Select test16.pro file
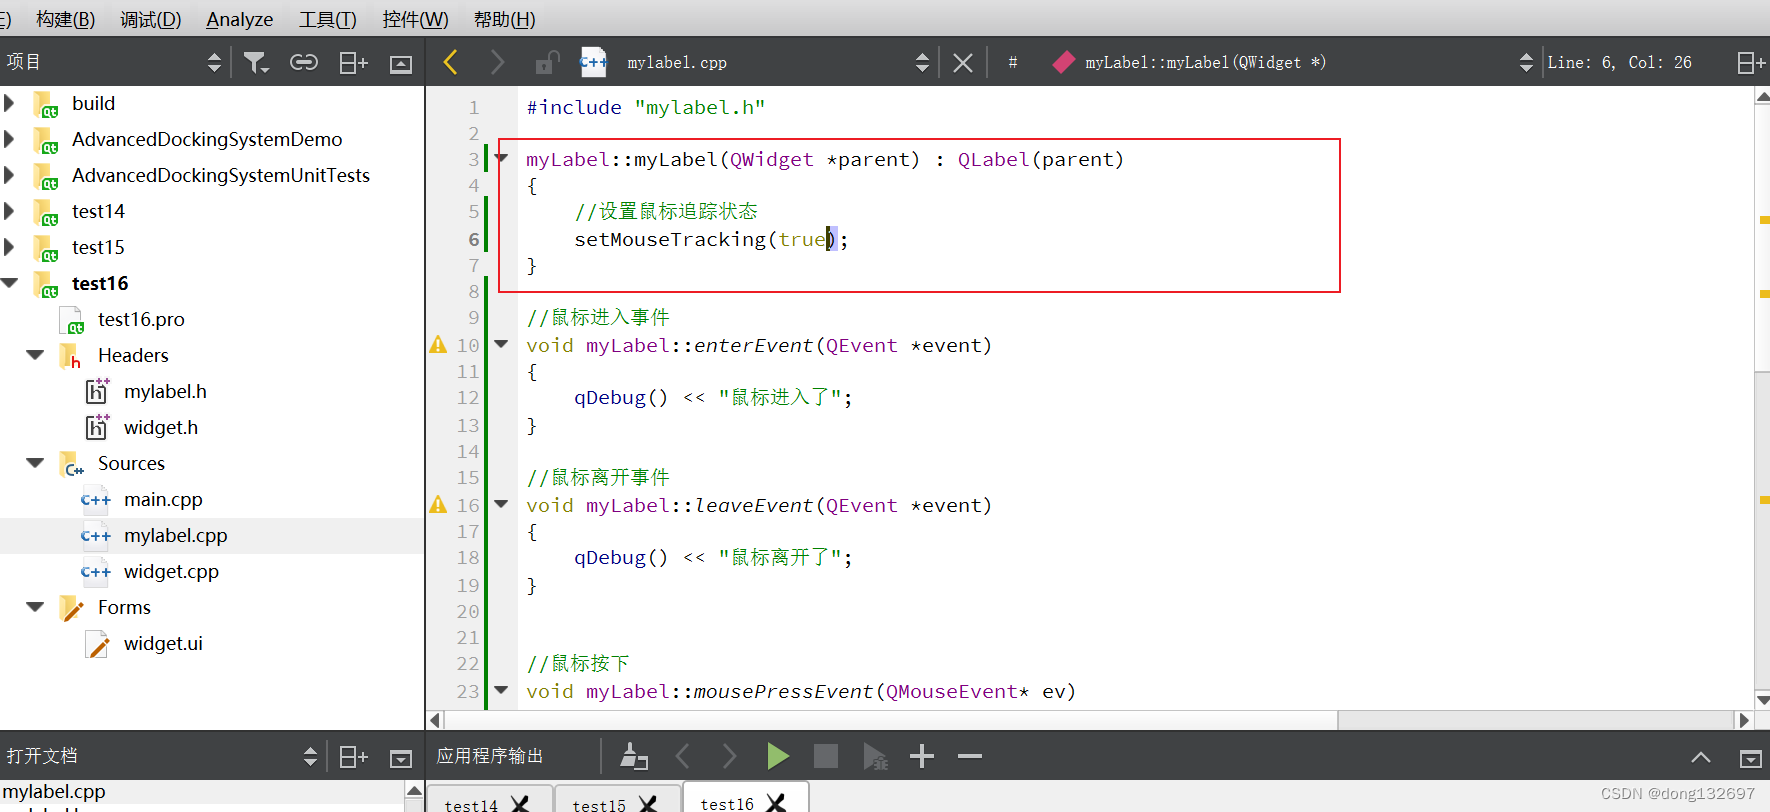The image size is (1770, 812). (141, 319)
